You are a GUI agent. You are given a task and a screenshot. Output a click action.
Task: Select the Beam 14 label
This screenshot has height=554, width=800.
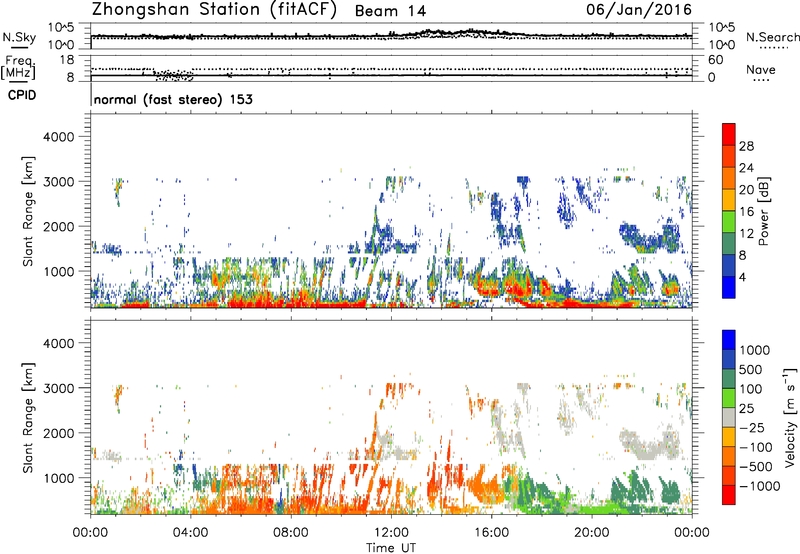coord(390,11)
